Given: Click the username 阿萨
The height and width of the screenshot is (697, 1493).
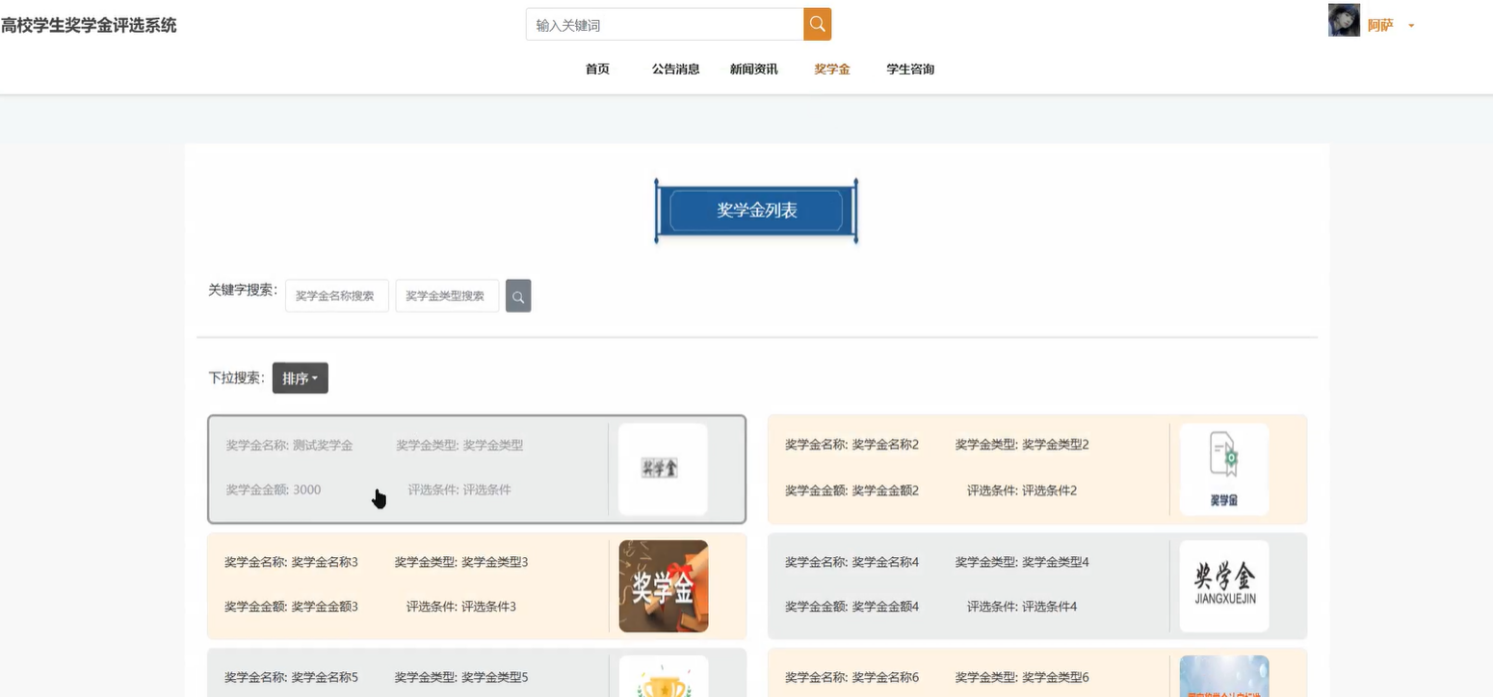Looking at the screenshot, I should 1380,26.
